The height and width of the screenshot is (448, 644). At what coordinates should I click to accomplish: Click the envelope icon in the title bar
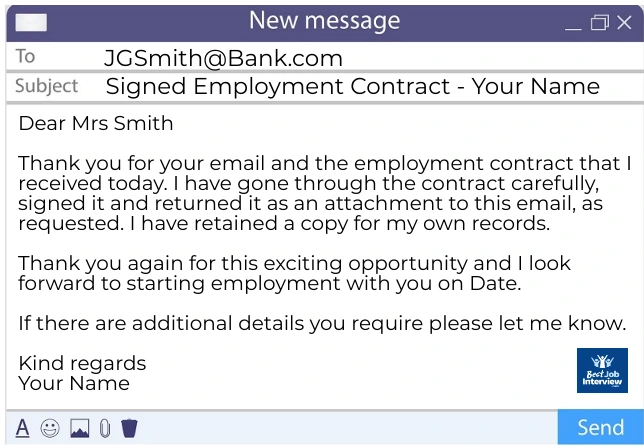coord(31,22)
